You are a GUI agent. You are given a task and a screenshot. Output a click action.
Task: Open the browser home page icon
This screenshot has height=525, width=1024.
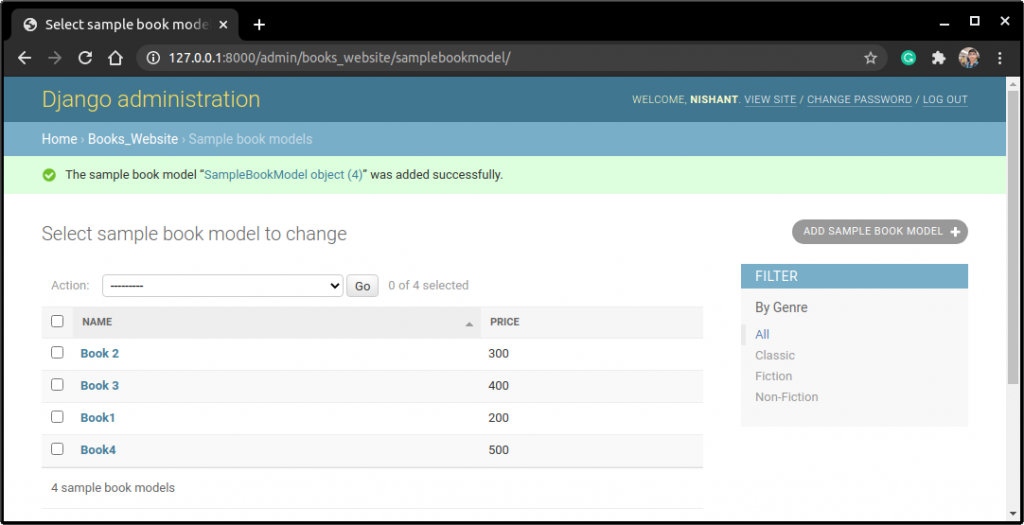tap(116, 58)
